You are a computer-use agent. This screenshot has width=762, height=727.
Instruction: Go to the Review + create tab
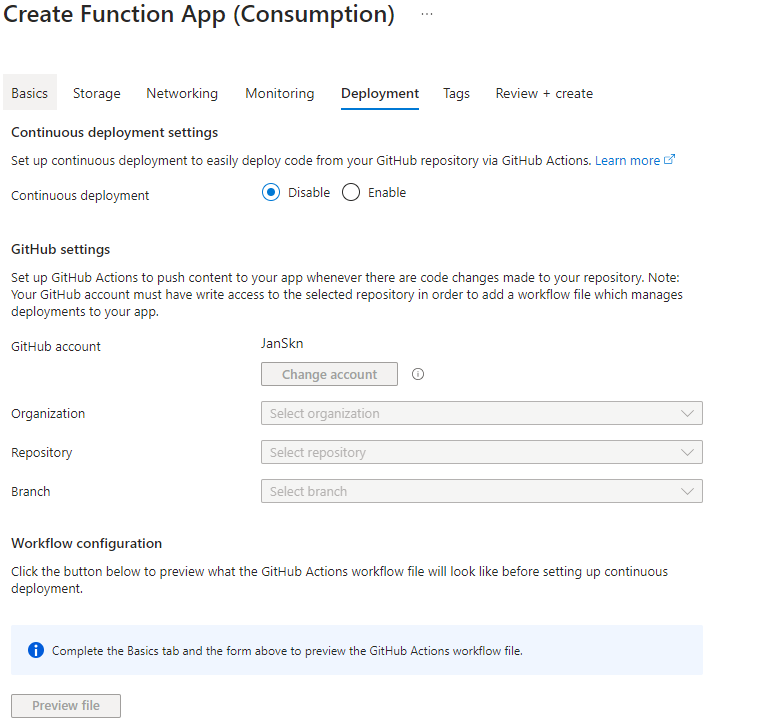pyautogui.click(x=544, y=93)
